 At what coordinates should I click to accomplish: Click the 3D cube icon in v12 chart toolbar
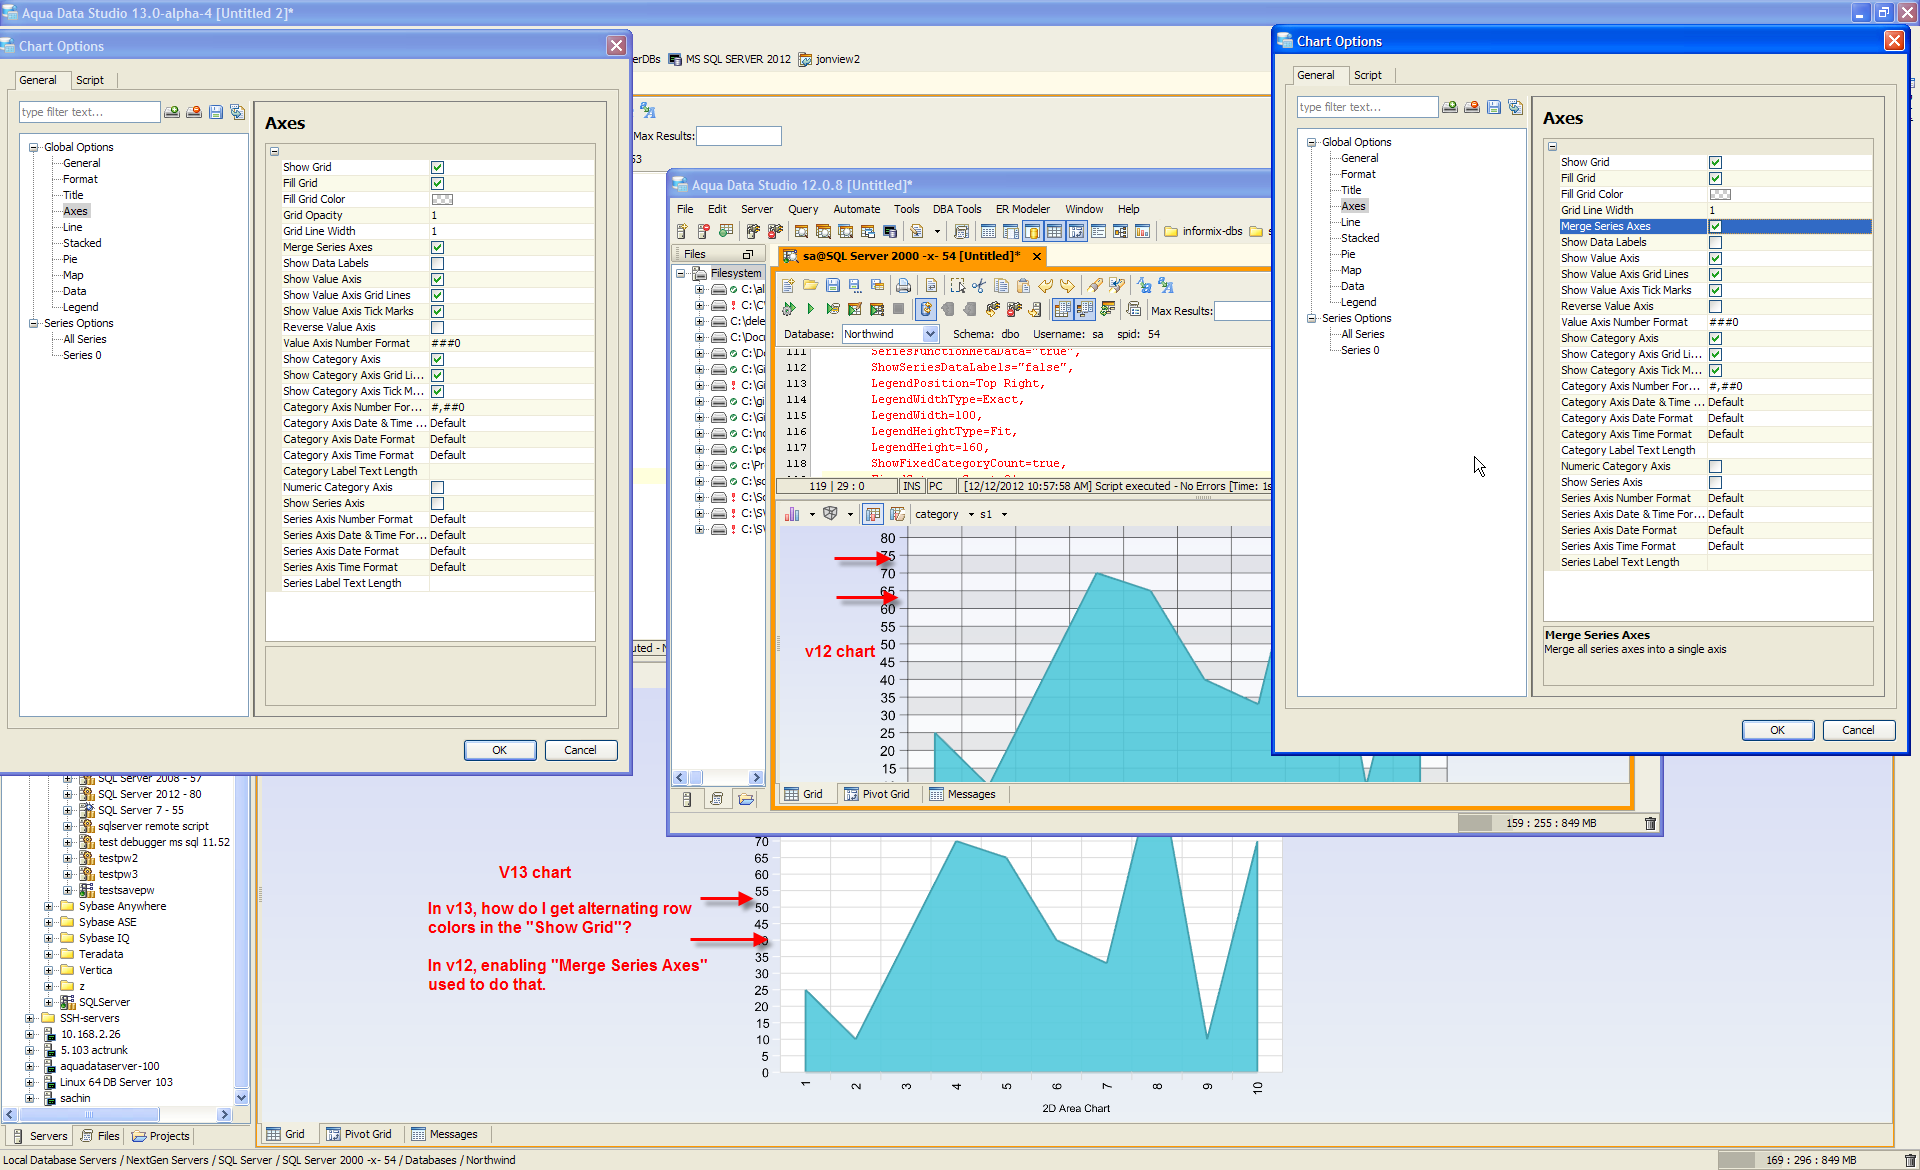pyautogui.click(x=830, y=514)
